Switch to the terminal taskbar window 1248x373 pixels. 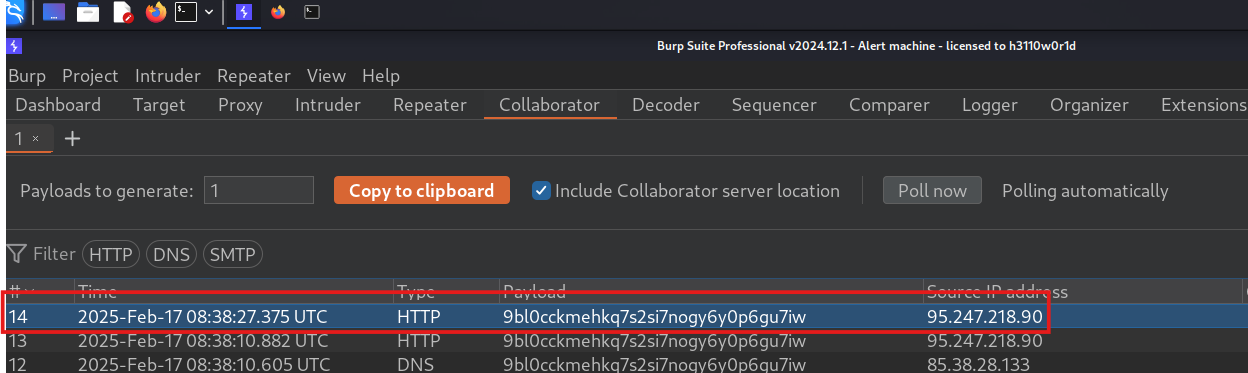coord(312,12)
